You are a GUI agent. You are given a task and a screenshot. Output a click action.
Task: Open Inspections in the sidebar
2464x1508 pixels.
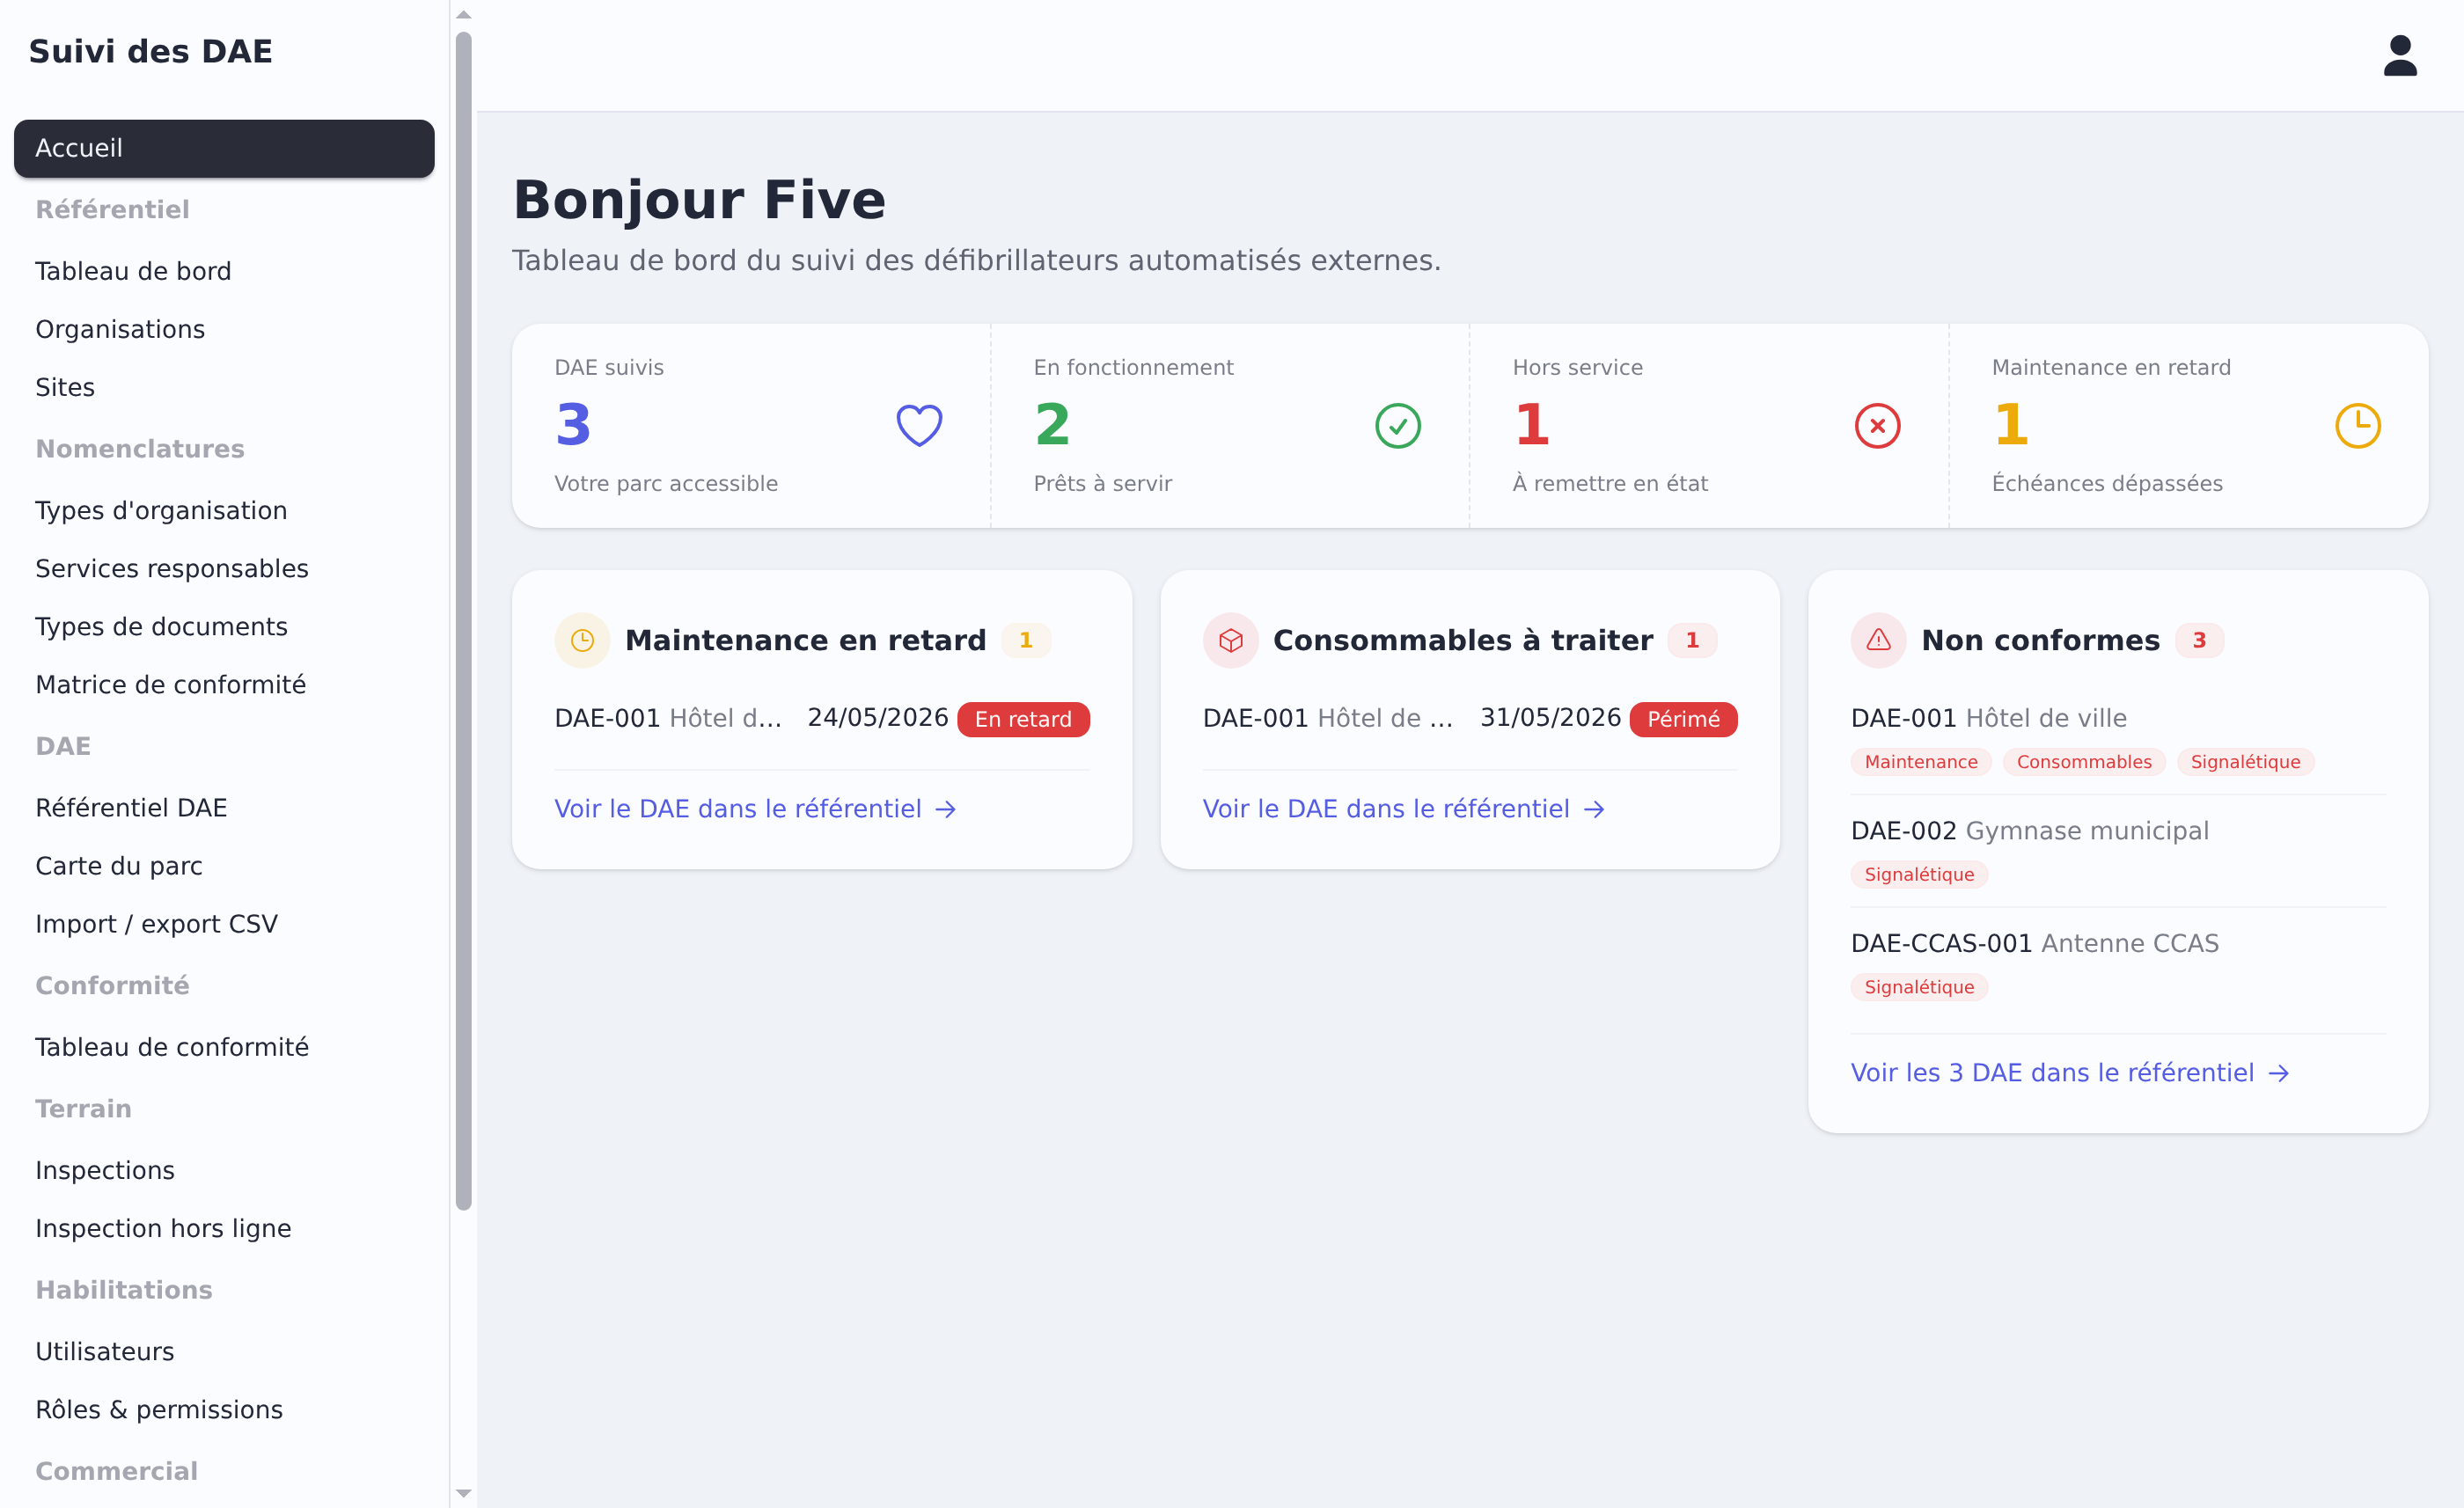click(224, 1169)
